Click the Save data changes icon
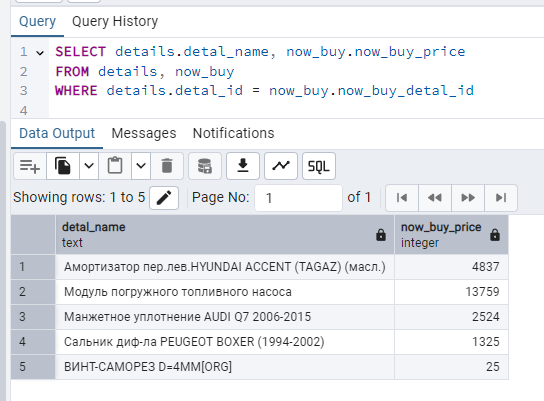 205,166
